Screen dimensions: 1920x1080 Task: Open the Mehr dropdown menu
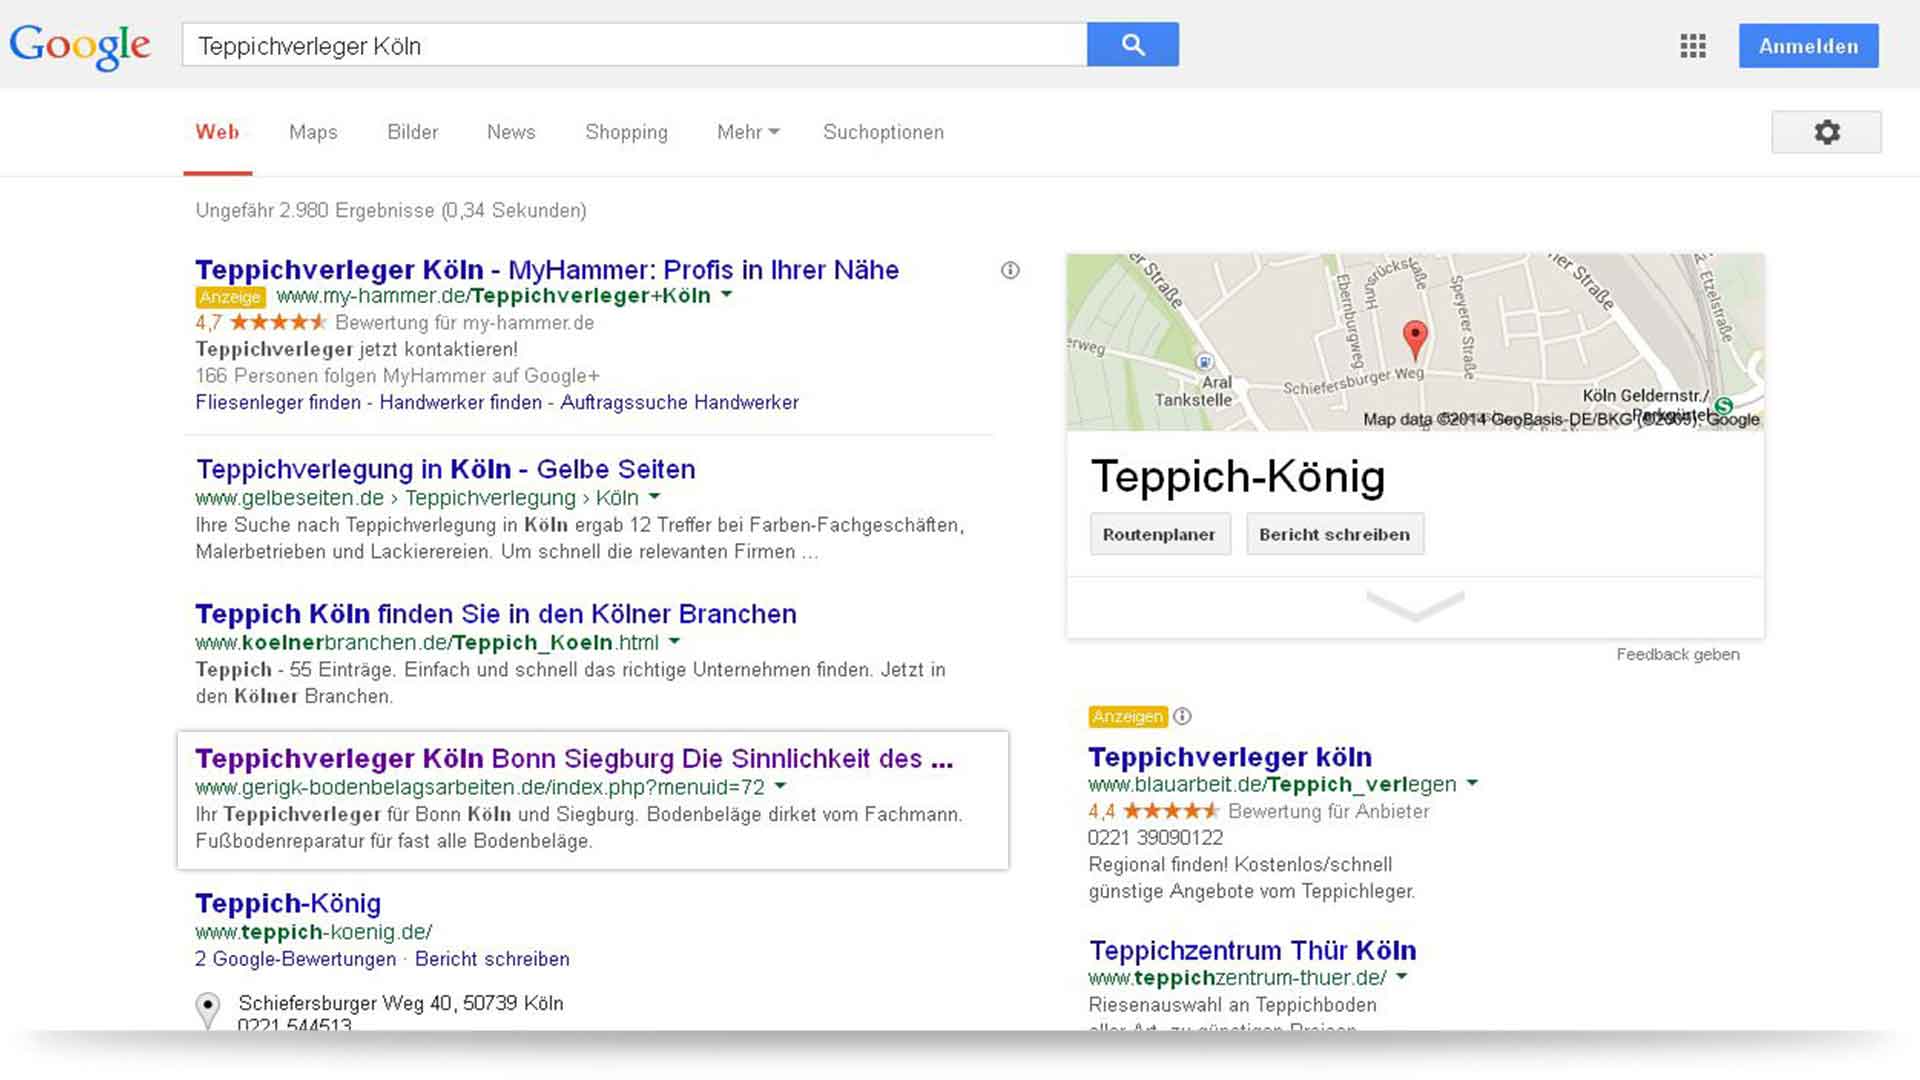(x=747, y=132)
